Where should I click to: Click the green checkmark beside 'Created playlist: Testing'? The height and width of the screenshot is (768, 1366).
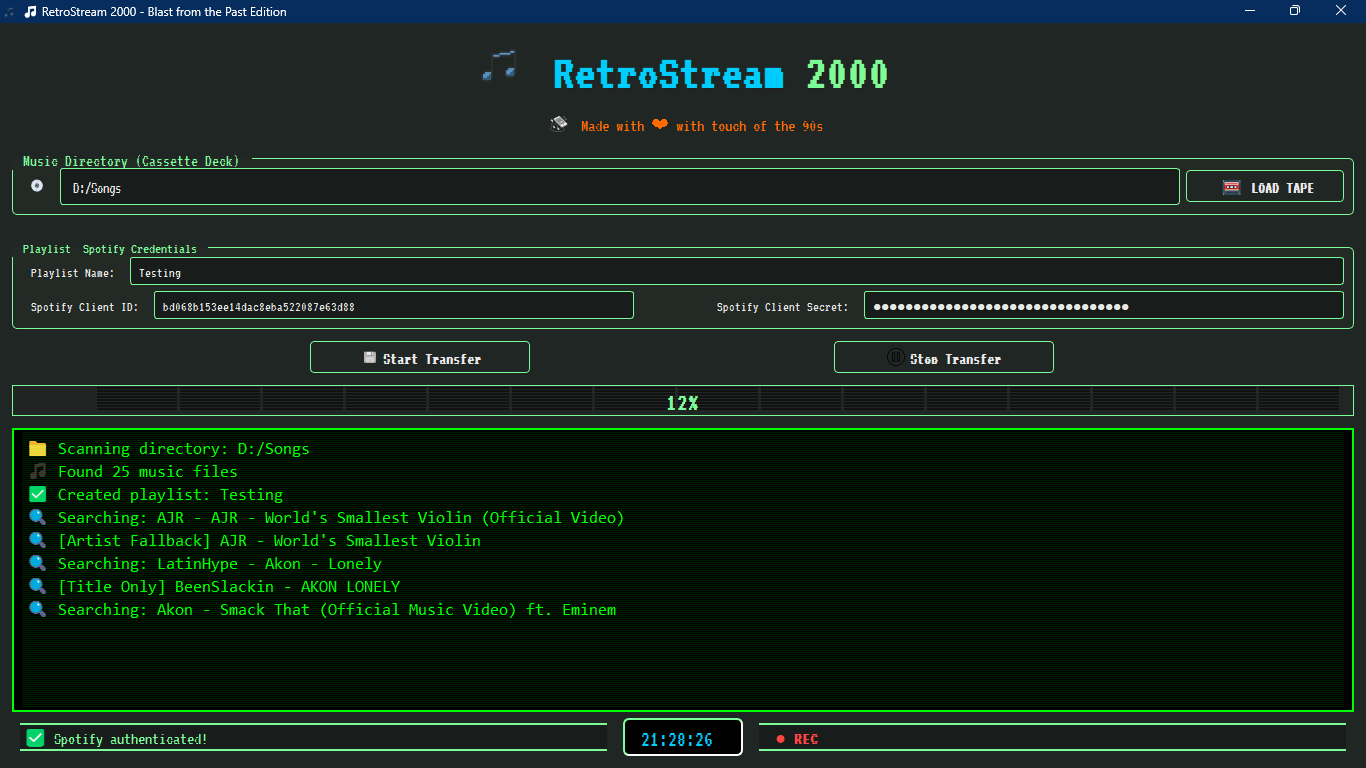point(38,494)
